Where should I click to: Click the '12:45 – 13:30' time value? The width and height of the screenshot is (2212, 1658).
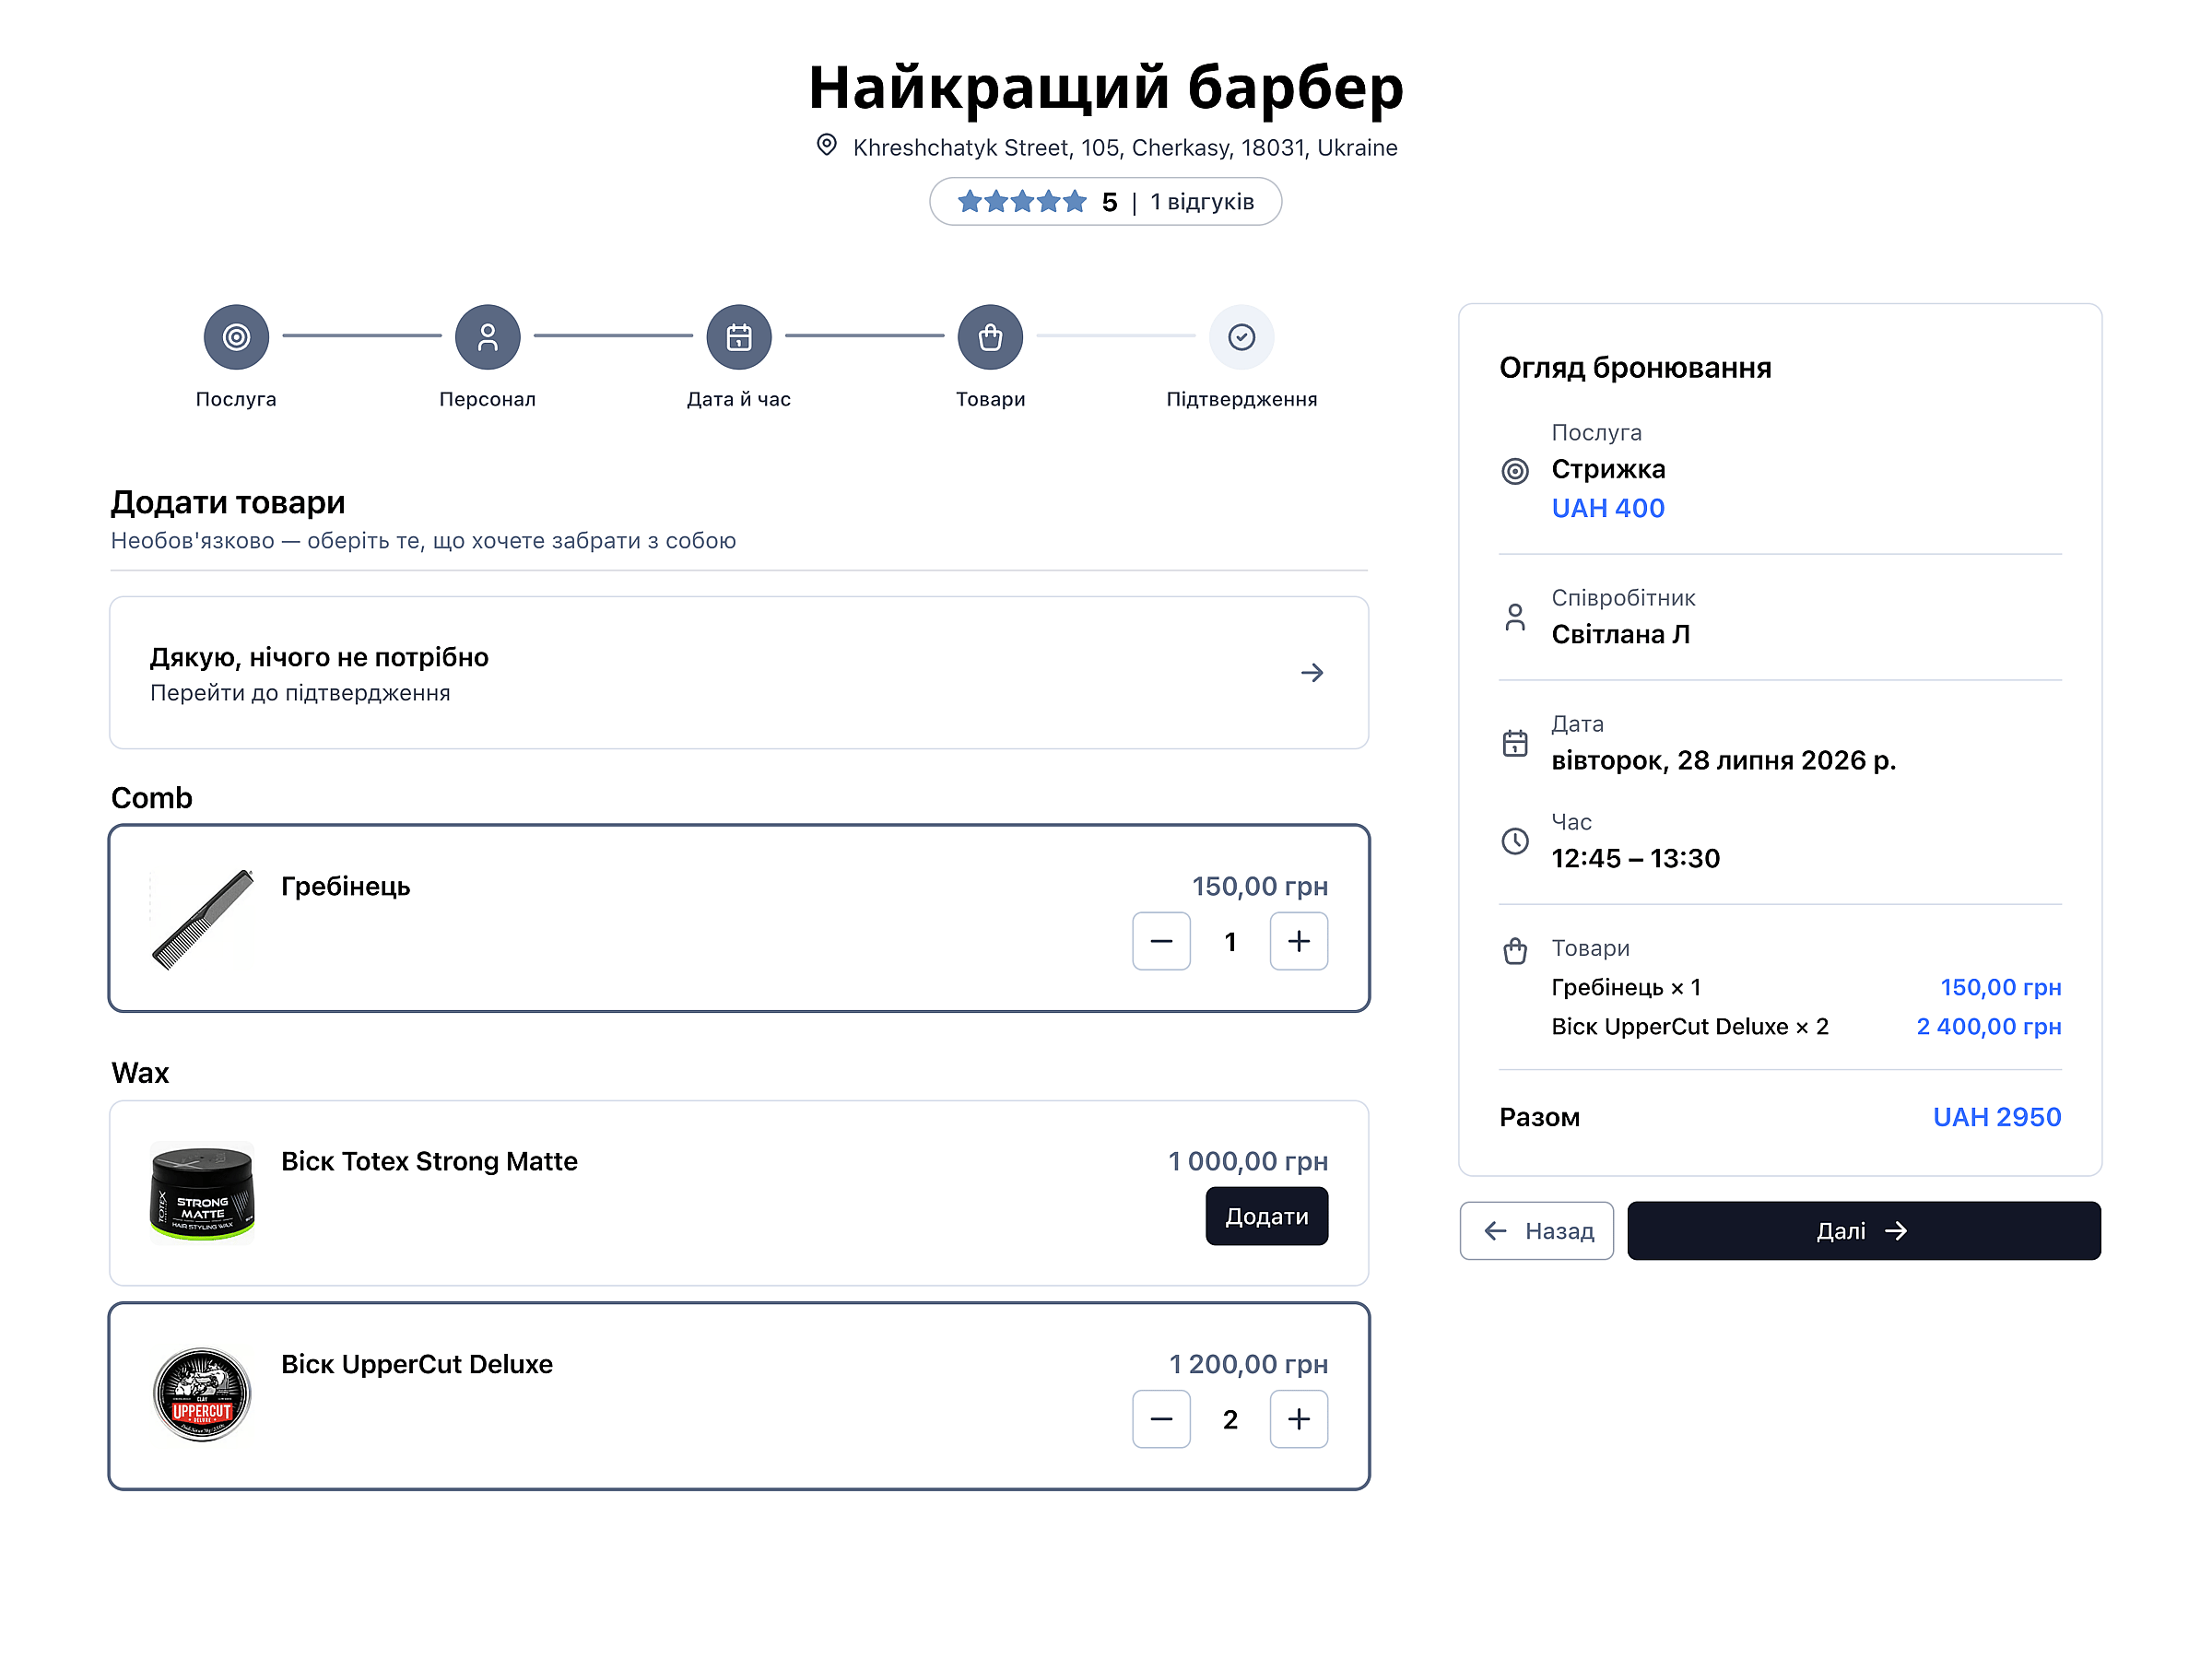[x=1636, y=858]
